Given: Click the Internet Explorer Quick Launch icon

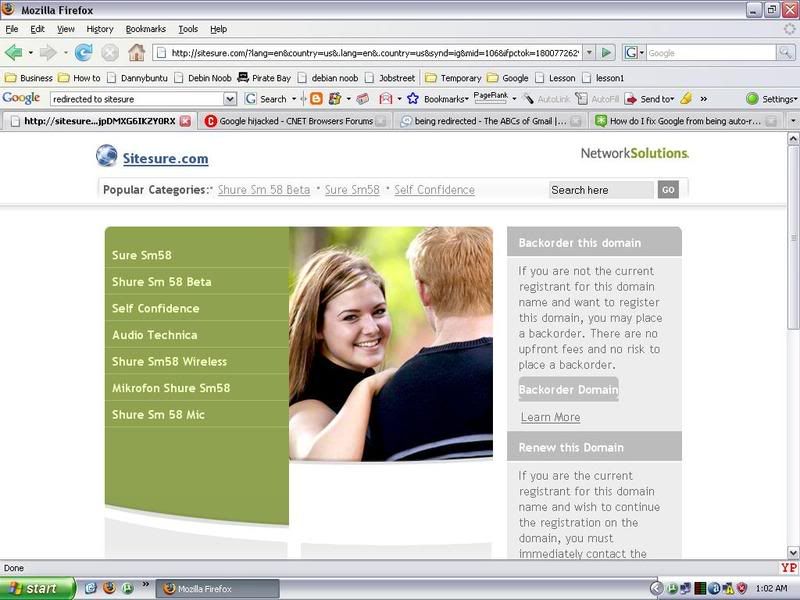Looking at the screenshot, I should (x=90, y=588).
